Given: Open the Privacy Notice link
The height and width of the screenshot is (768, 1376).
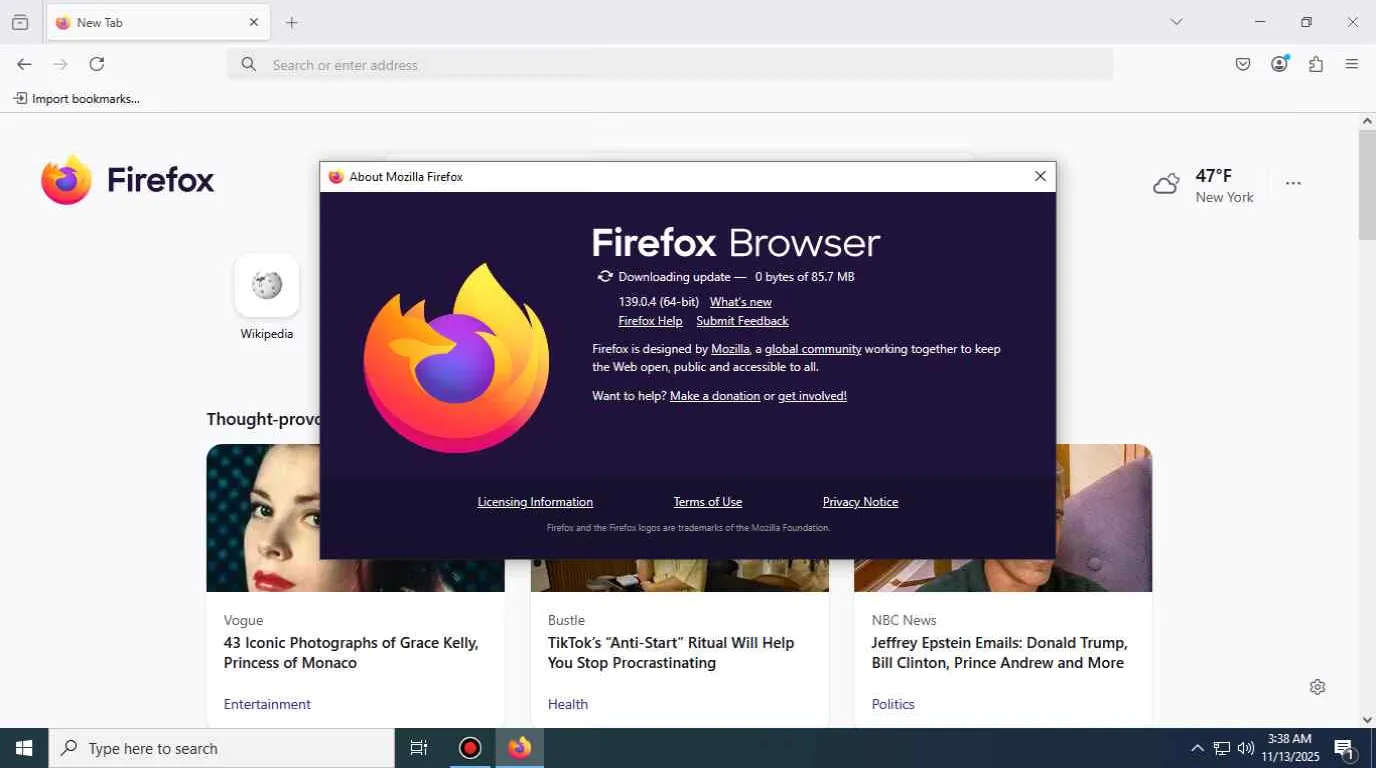Looking at the screenshot, I should (x=860, y=502).
